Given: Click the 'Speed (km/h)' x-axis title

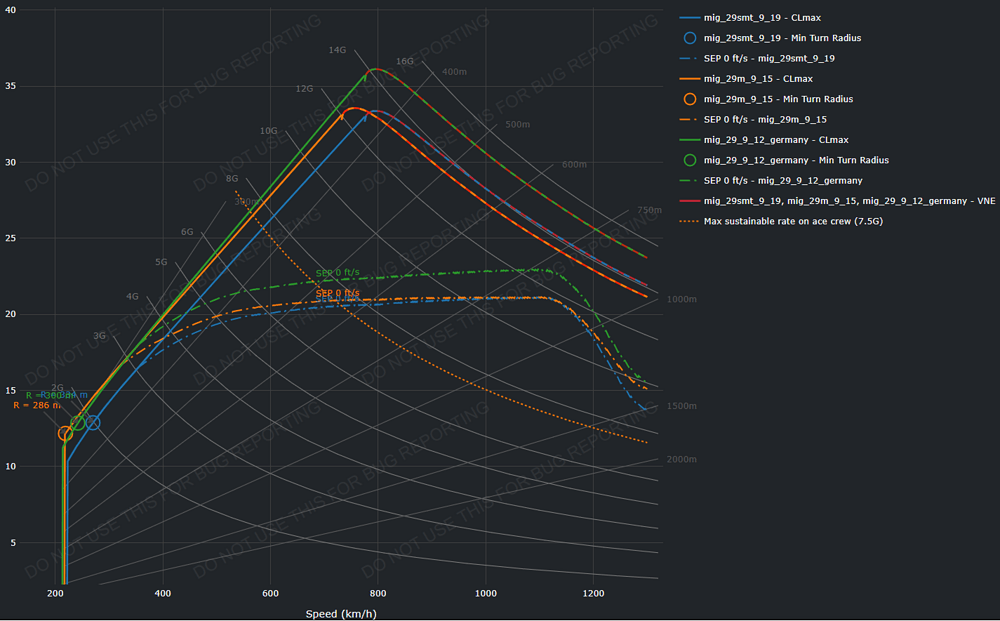Looking at the screenshot, I should click(x=341, y=613).
